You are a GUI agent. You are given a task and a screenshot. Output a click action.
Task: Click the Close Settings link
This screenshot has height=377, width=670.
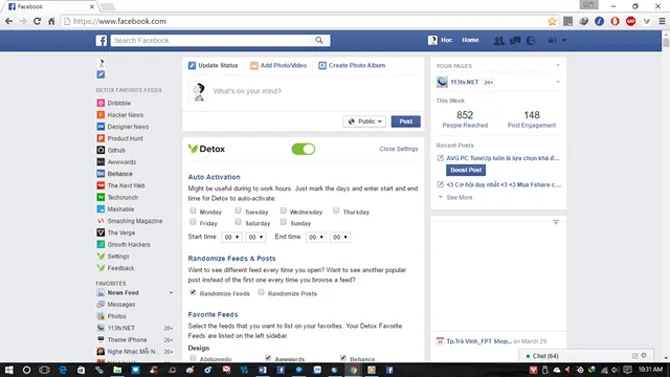pos(399,149)
